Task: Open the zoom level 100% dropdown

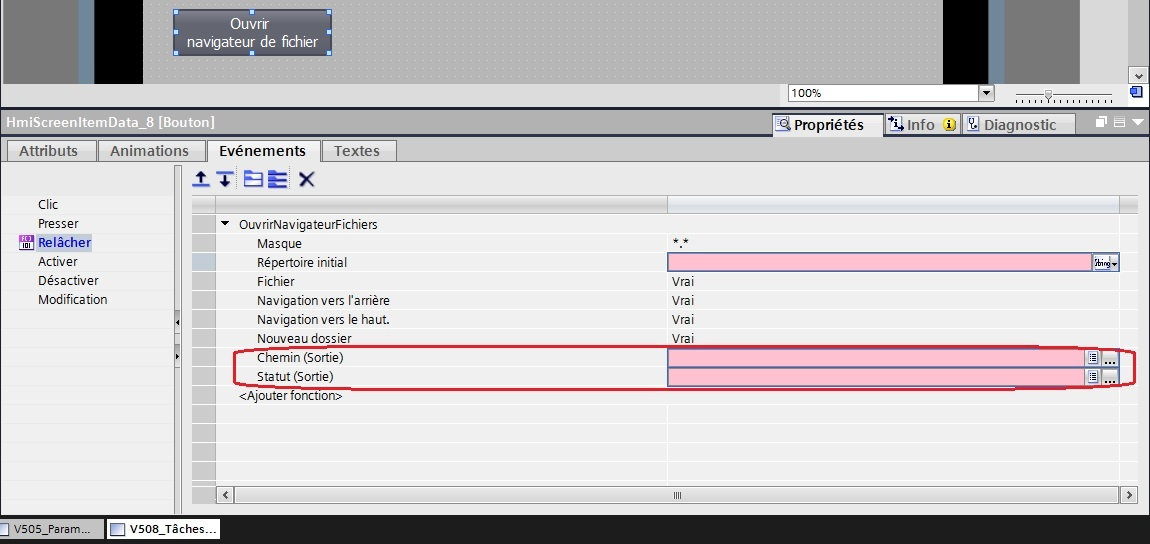Action: coord(986,93)
